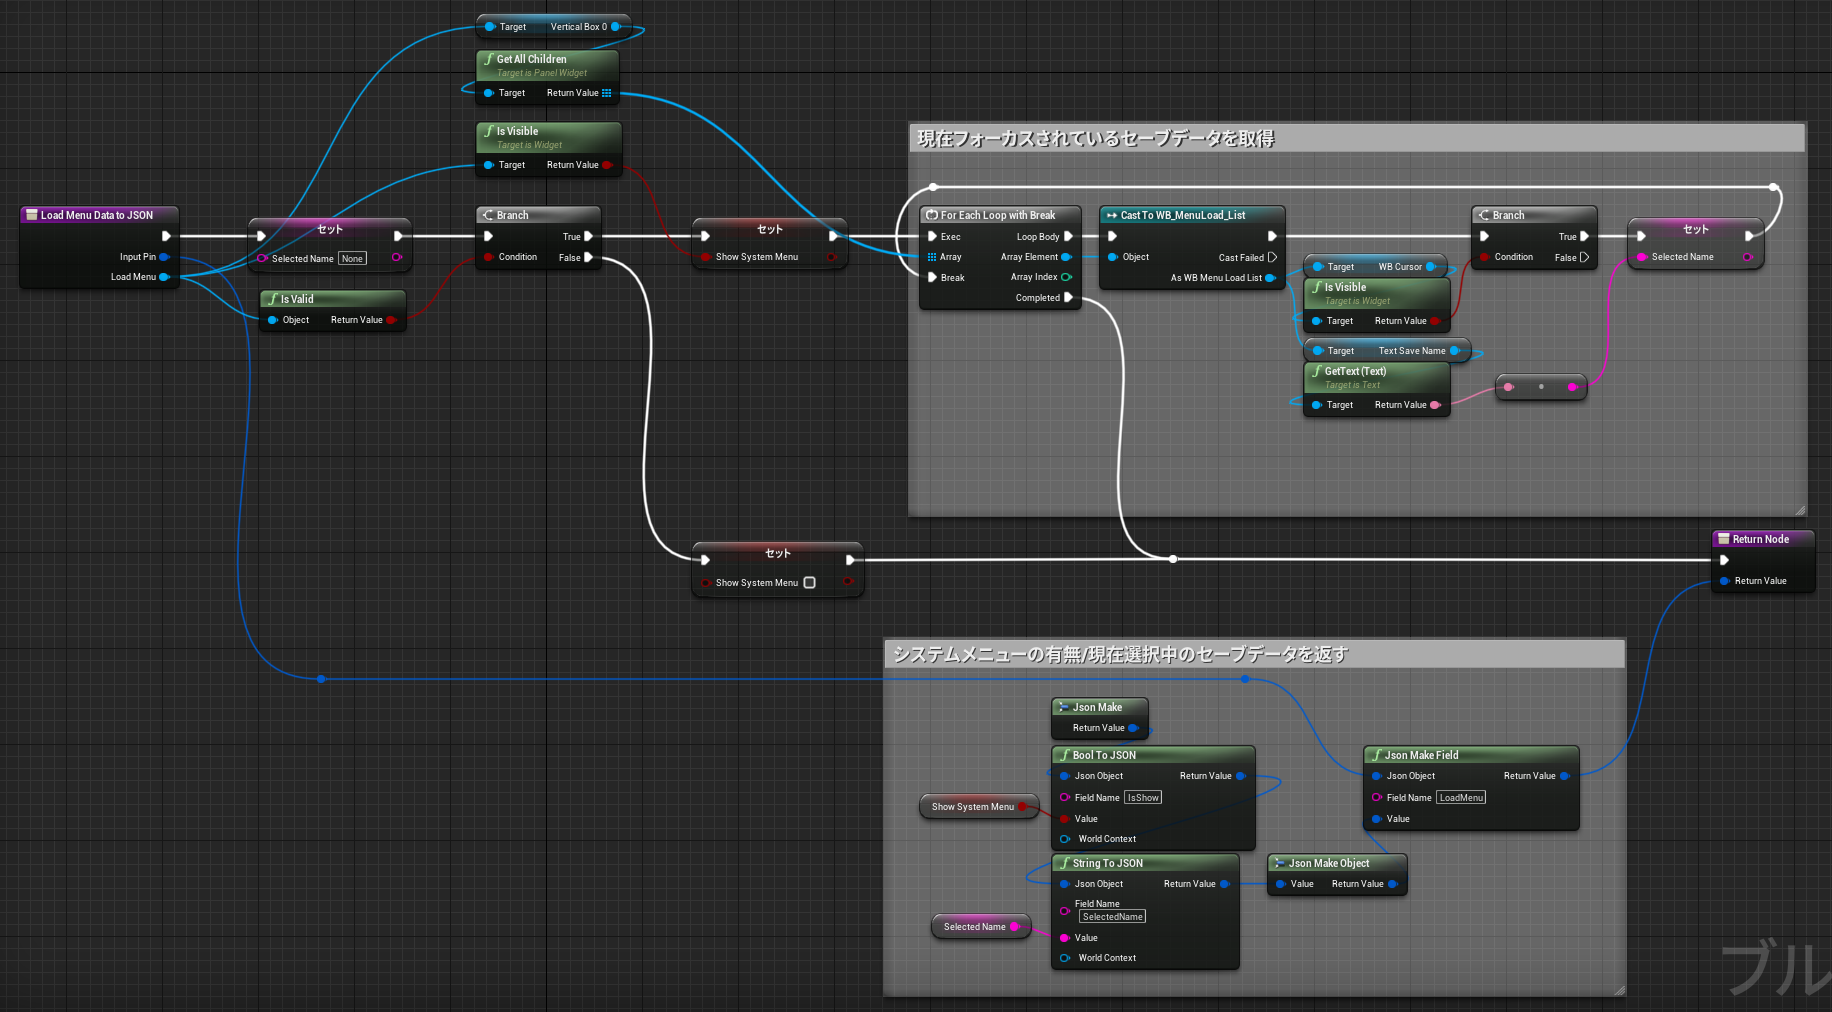Select the システムメニューの有無 comment box title
1832x1012 pixels.
[1120, 654]
